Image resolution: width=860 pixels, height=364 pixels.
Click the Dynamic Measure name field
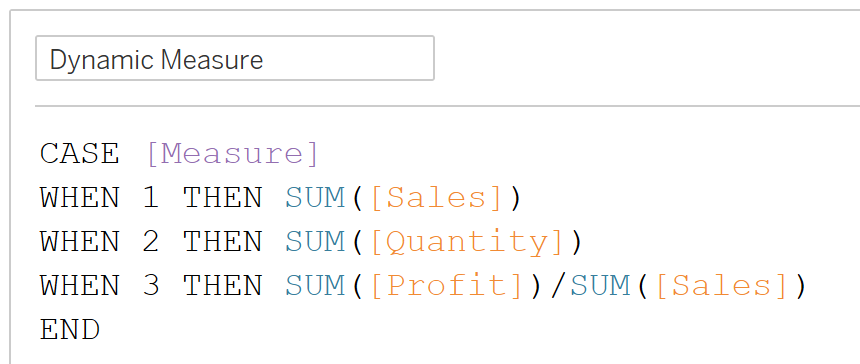pos(235,58)
